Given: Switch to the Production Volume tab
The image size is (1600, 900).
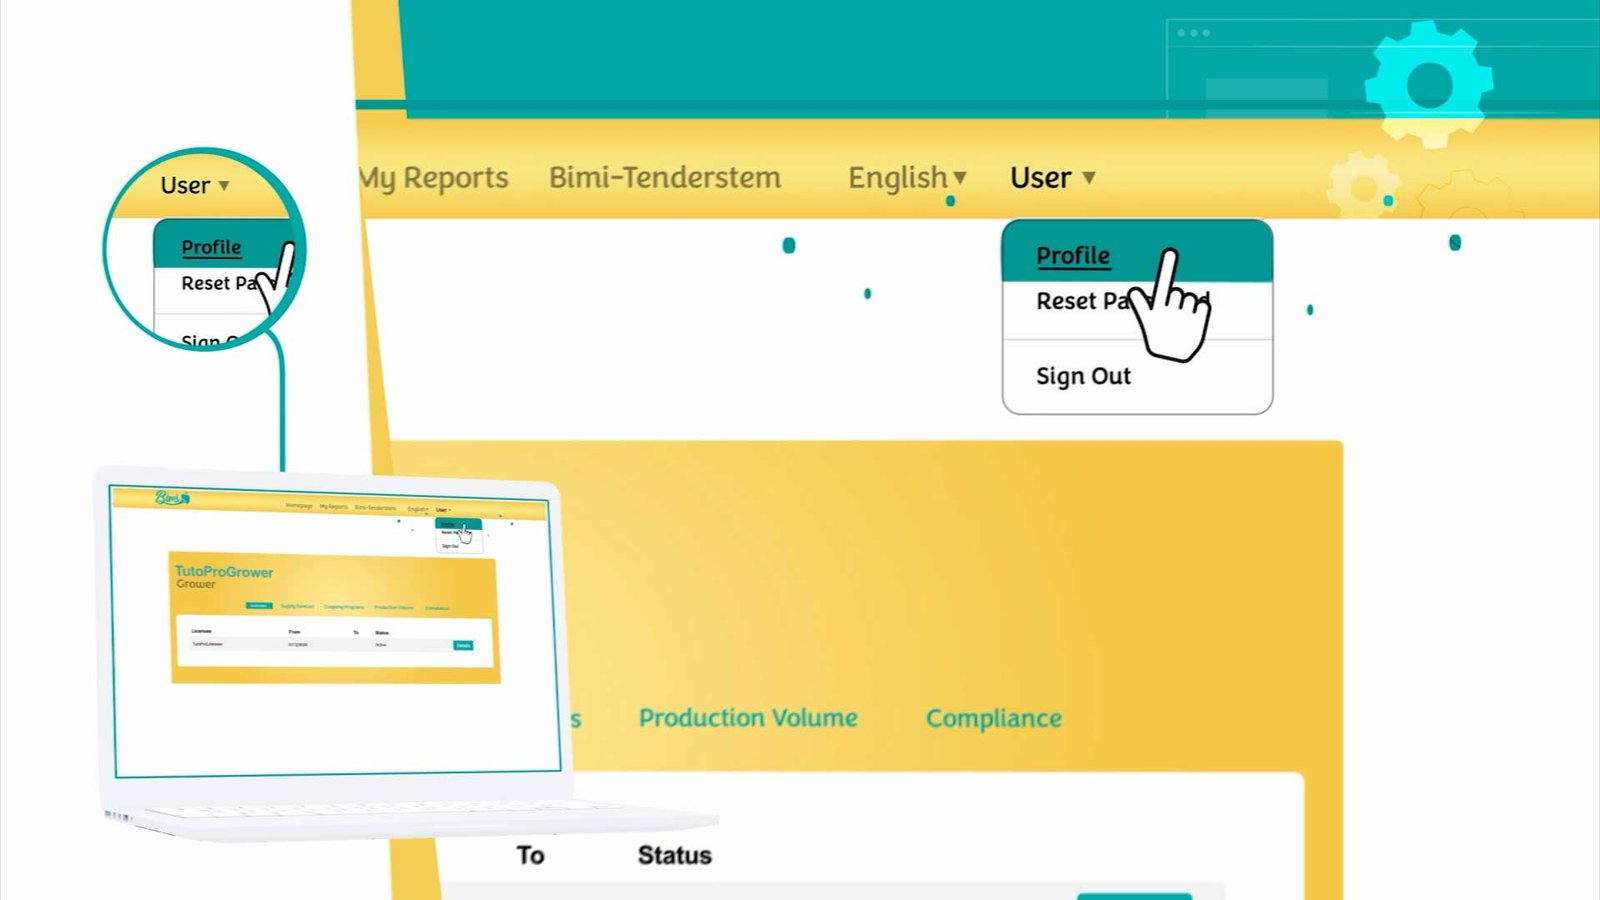Looking at the screenshot, I should (x=748, y=718).
